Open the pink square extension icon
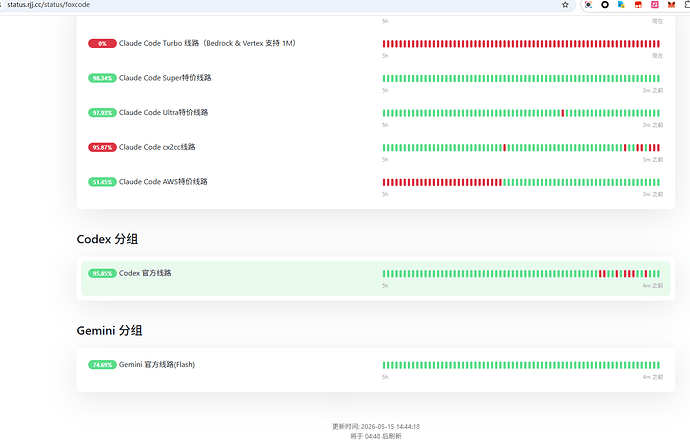Image resolution: width=690 pixels, height=445 pixels. pos(655,5)
